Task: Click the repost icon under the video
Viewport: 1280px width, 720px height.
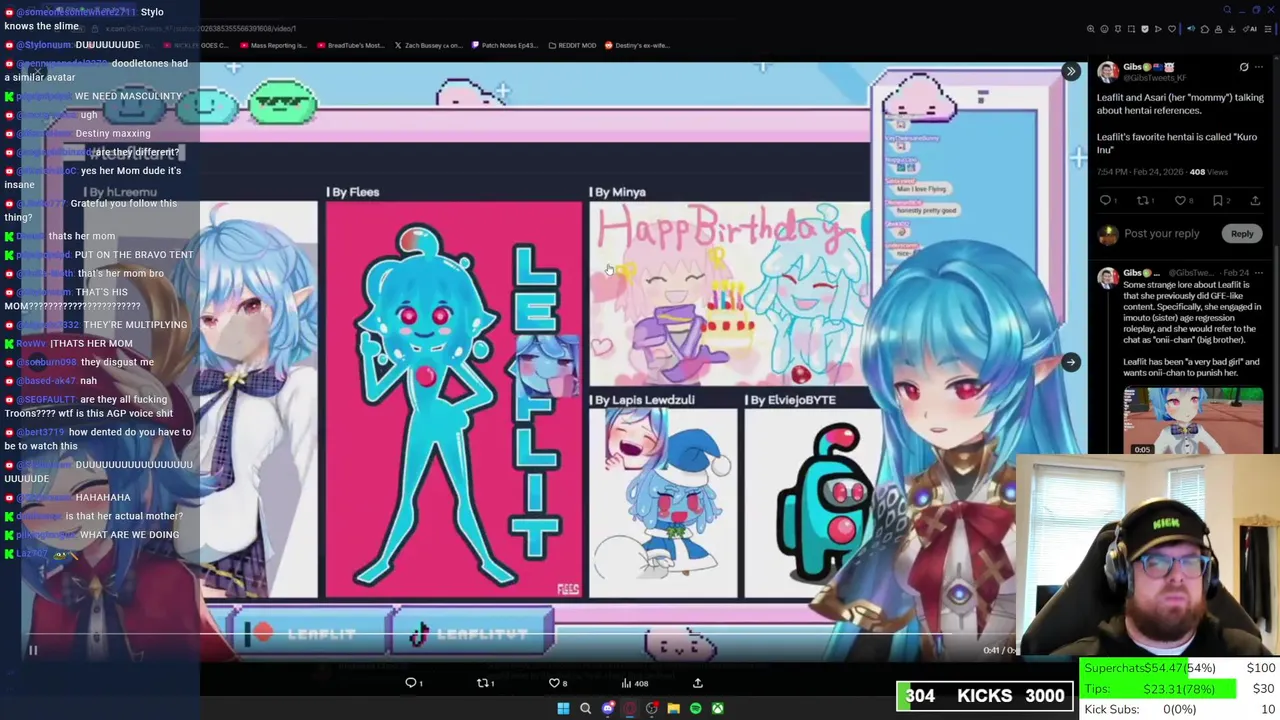Action: pos(484,683)
